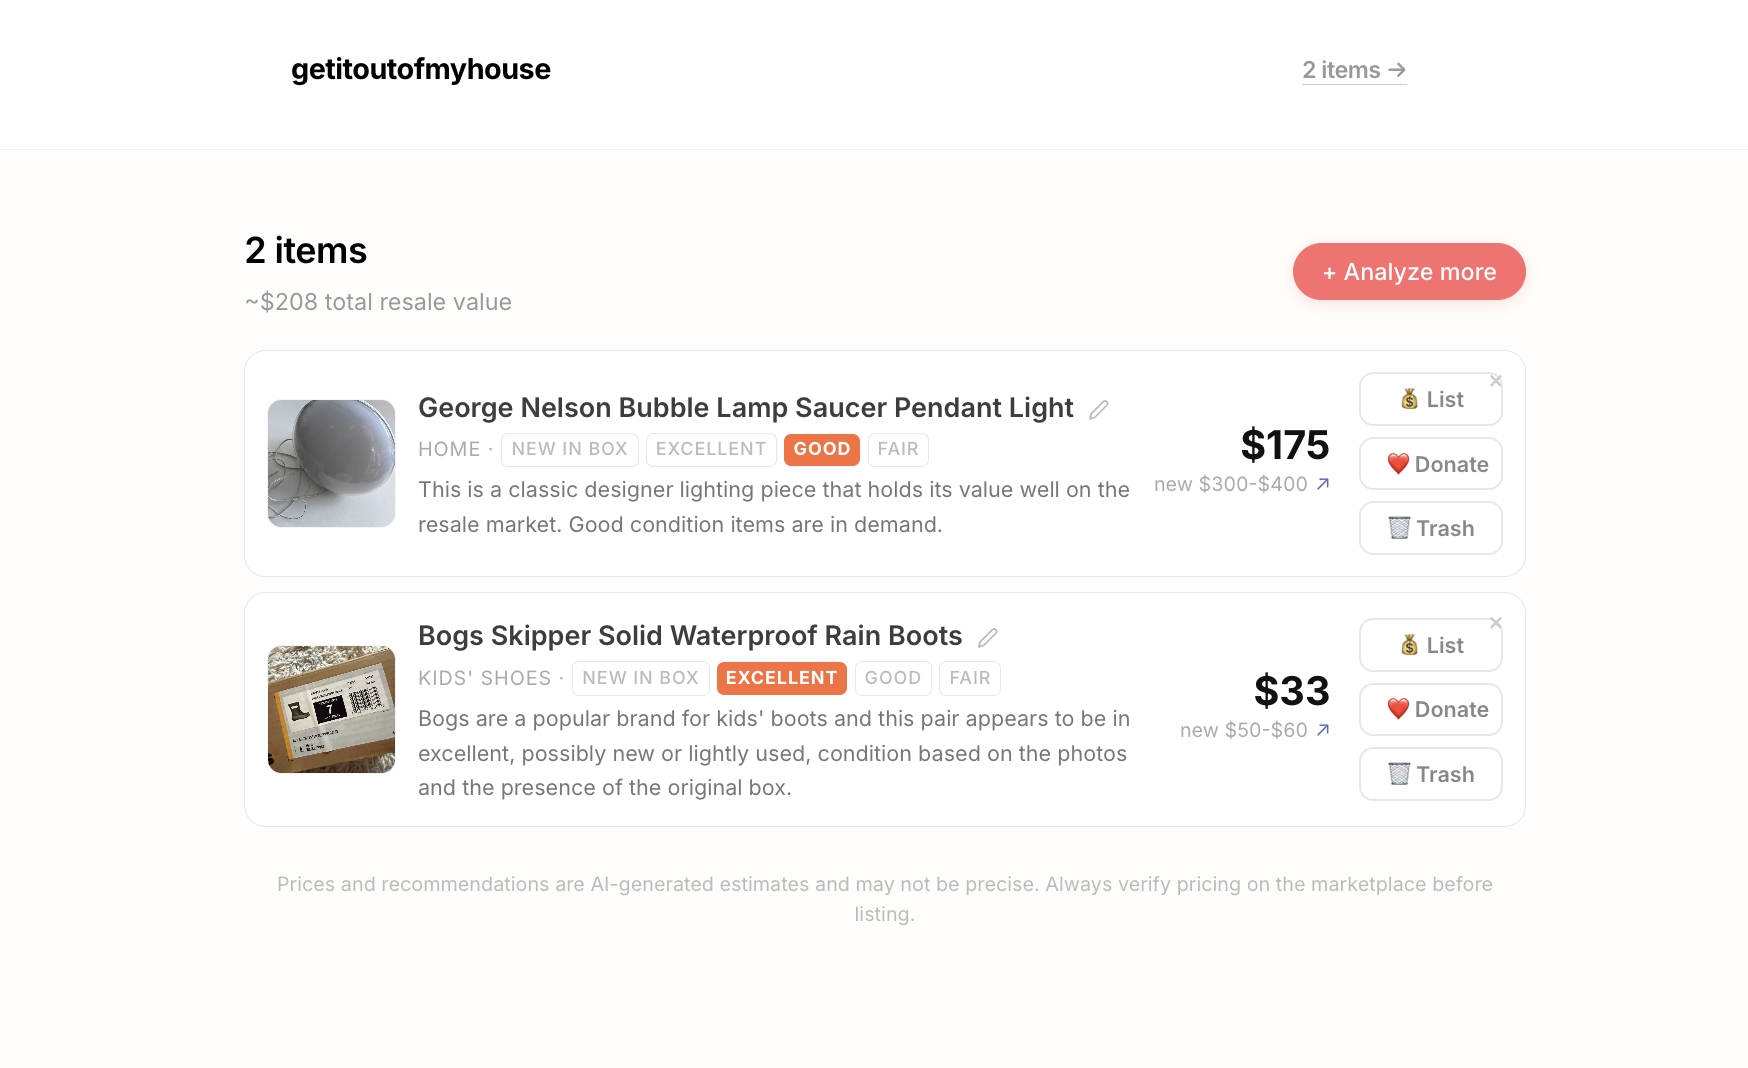Click the edit pencil icon beside the pendant light title
This screenshot has height=1068, width=1748.
pyautogui.click(x=1099, y=409)
